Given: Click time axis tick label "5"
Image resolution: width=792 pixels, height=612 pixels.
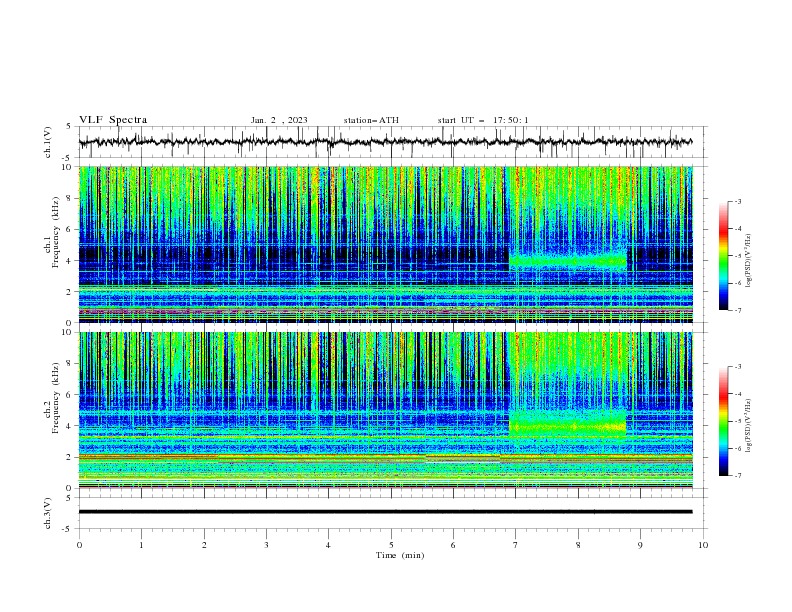Looking at the screenshot, I should (x=391, y=545).
